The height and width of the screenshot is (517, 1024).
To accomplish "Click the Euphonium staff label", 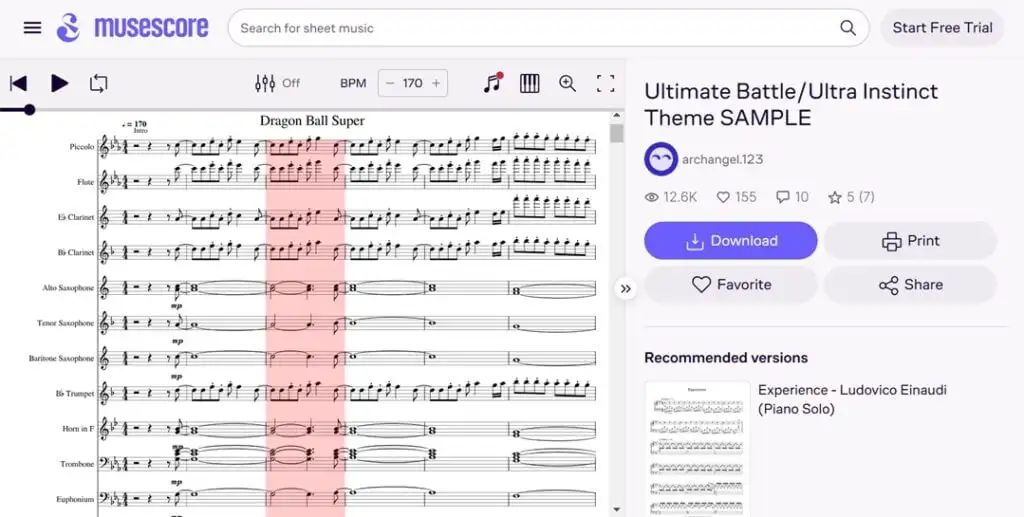I will [x=76, y=499].
